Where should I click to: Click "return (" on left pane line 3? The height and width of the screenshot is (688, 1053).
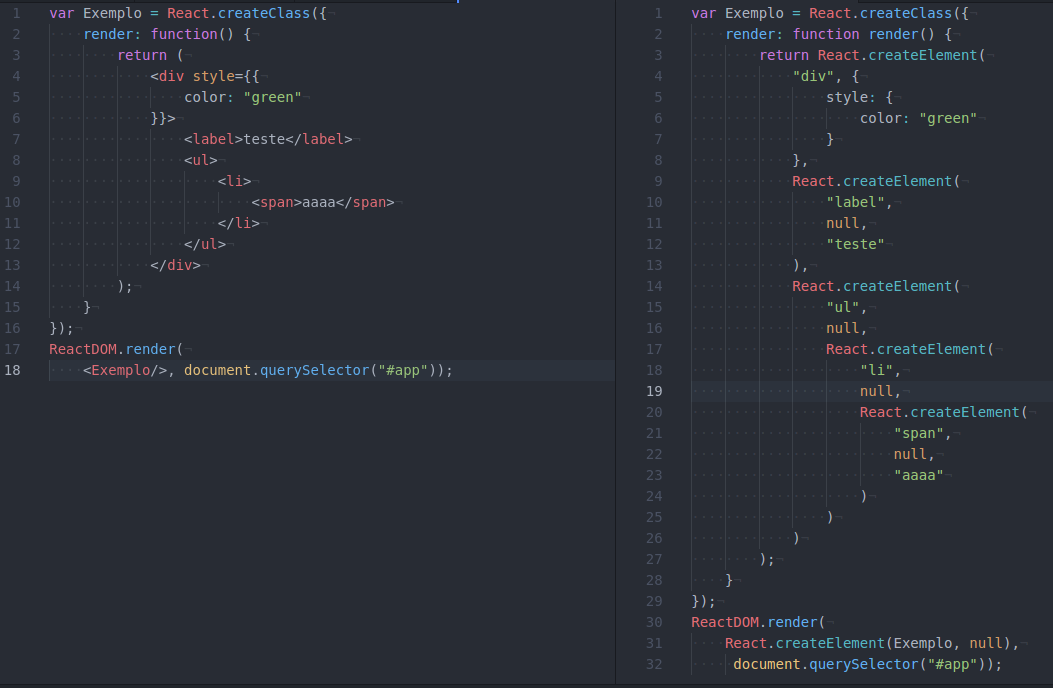click(x=150, y=55)
